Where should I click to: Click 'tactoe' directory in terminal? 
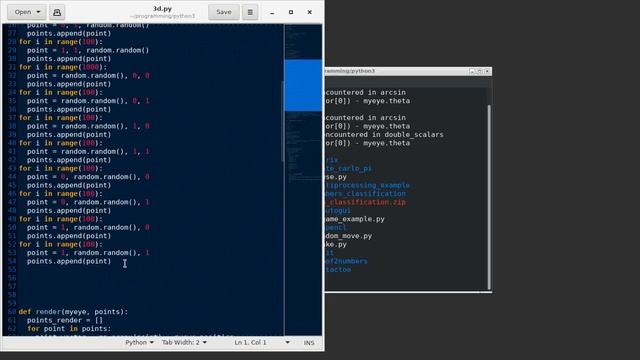click(x=338, y=270)
